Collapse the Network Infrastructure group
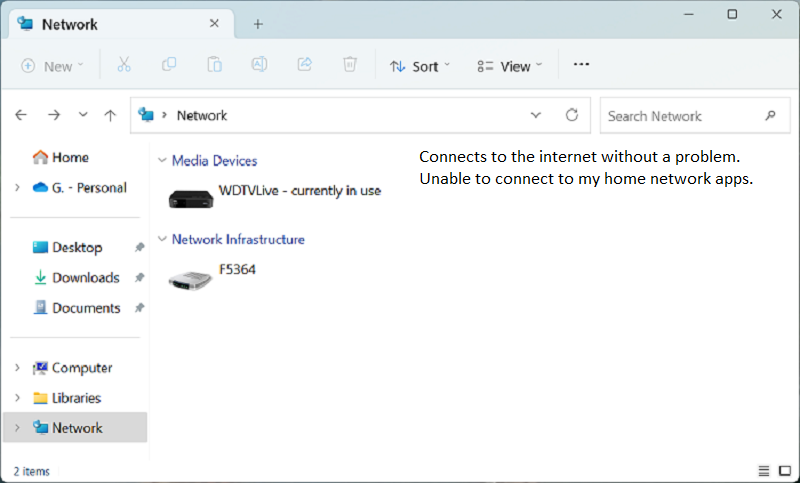 pyautogui.click(x=162, y=240)
